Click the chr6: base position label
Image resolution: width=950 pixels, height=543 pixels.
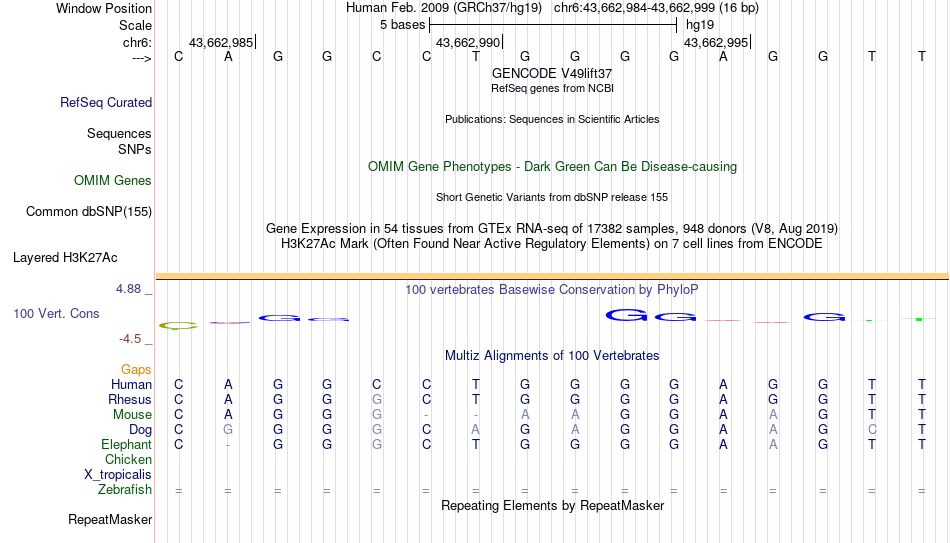138,42
